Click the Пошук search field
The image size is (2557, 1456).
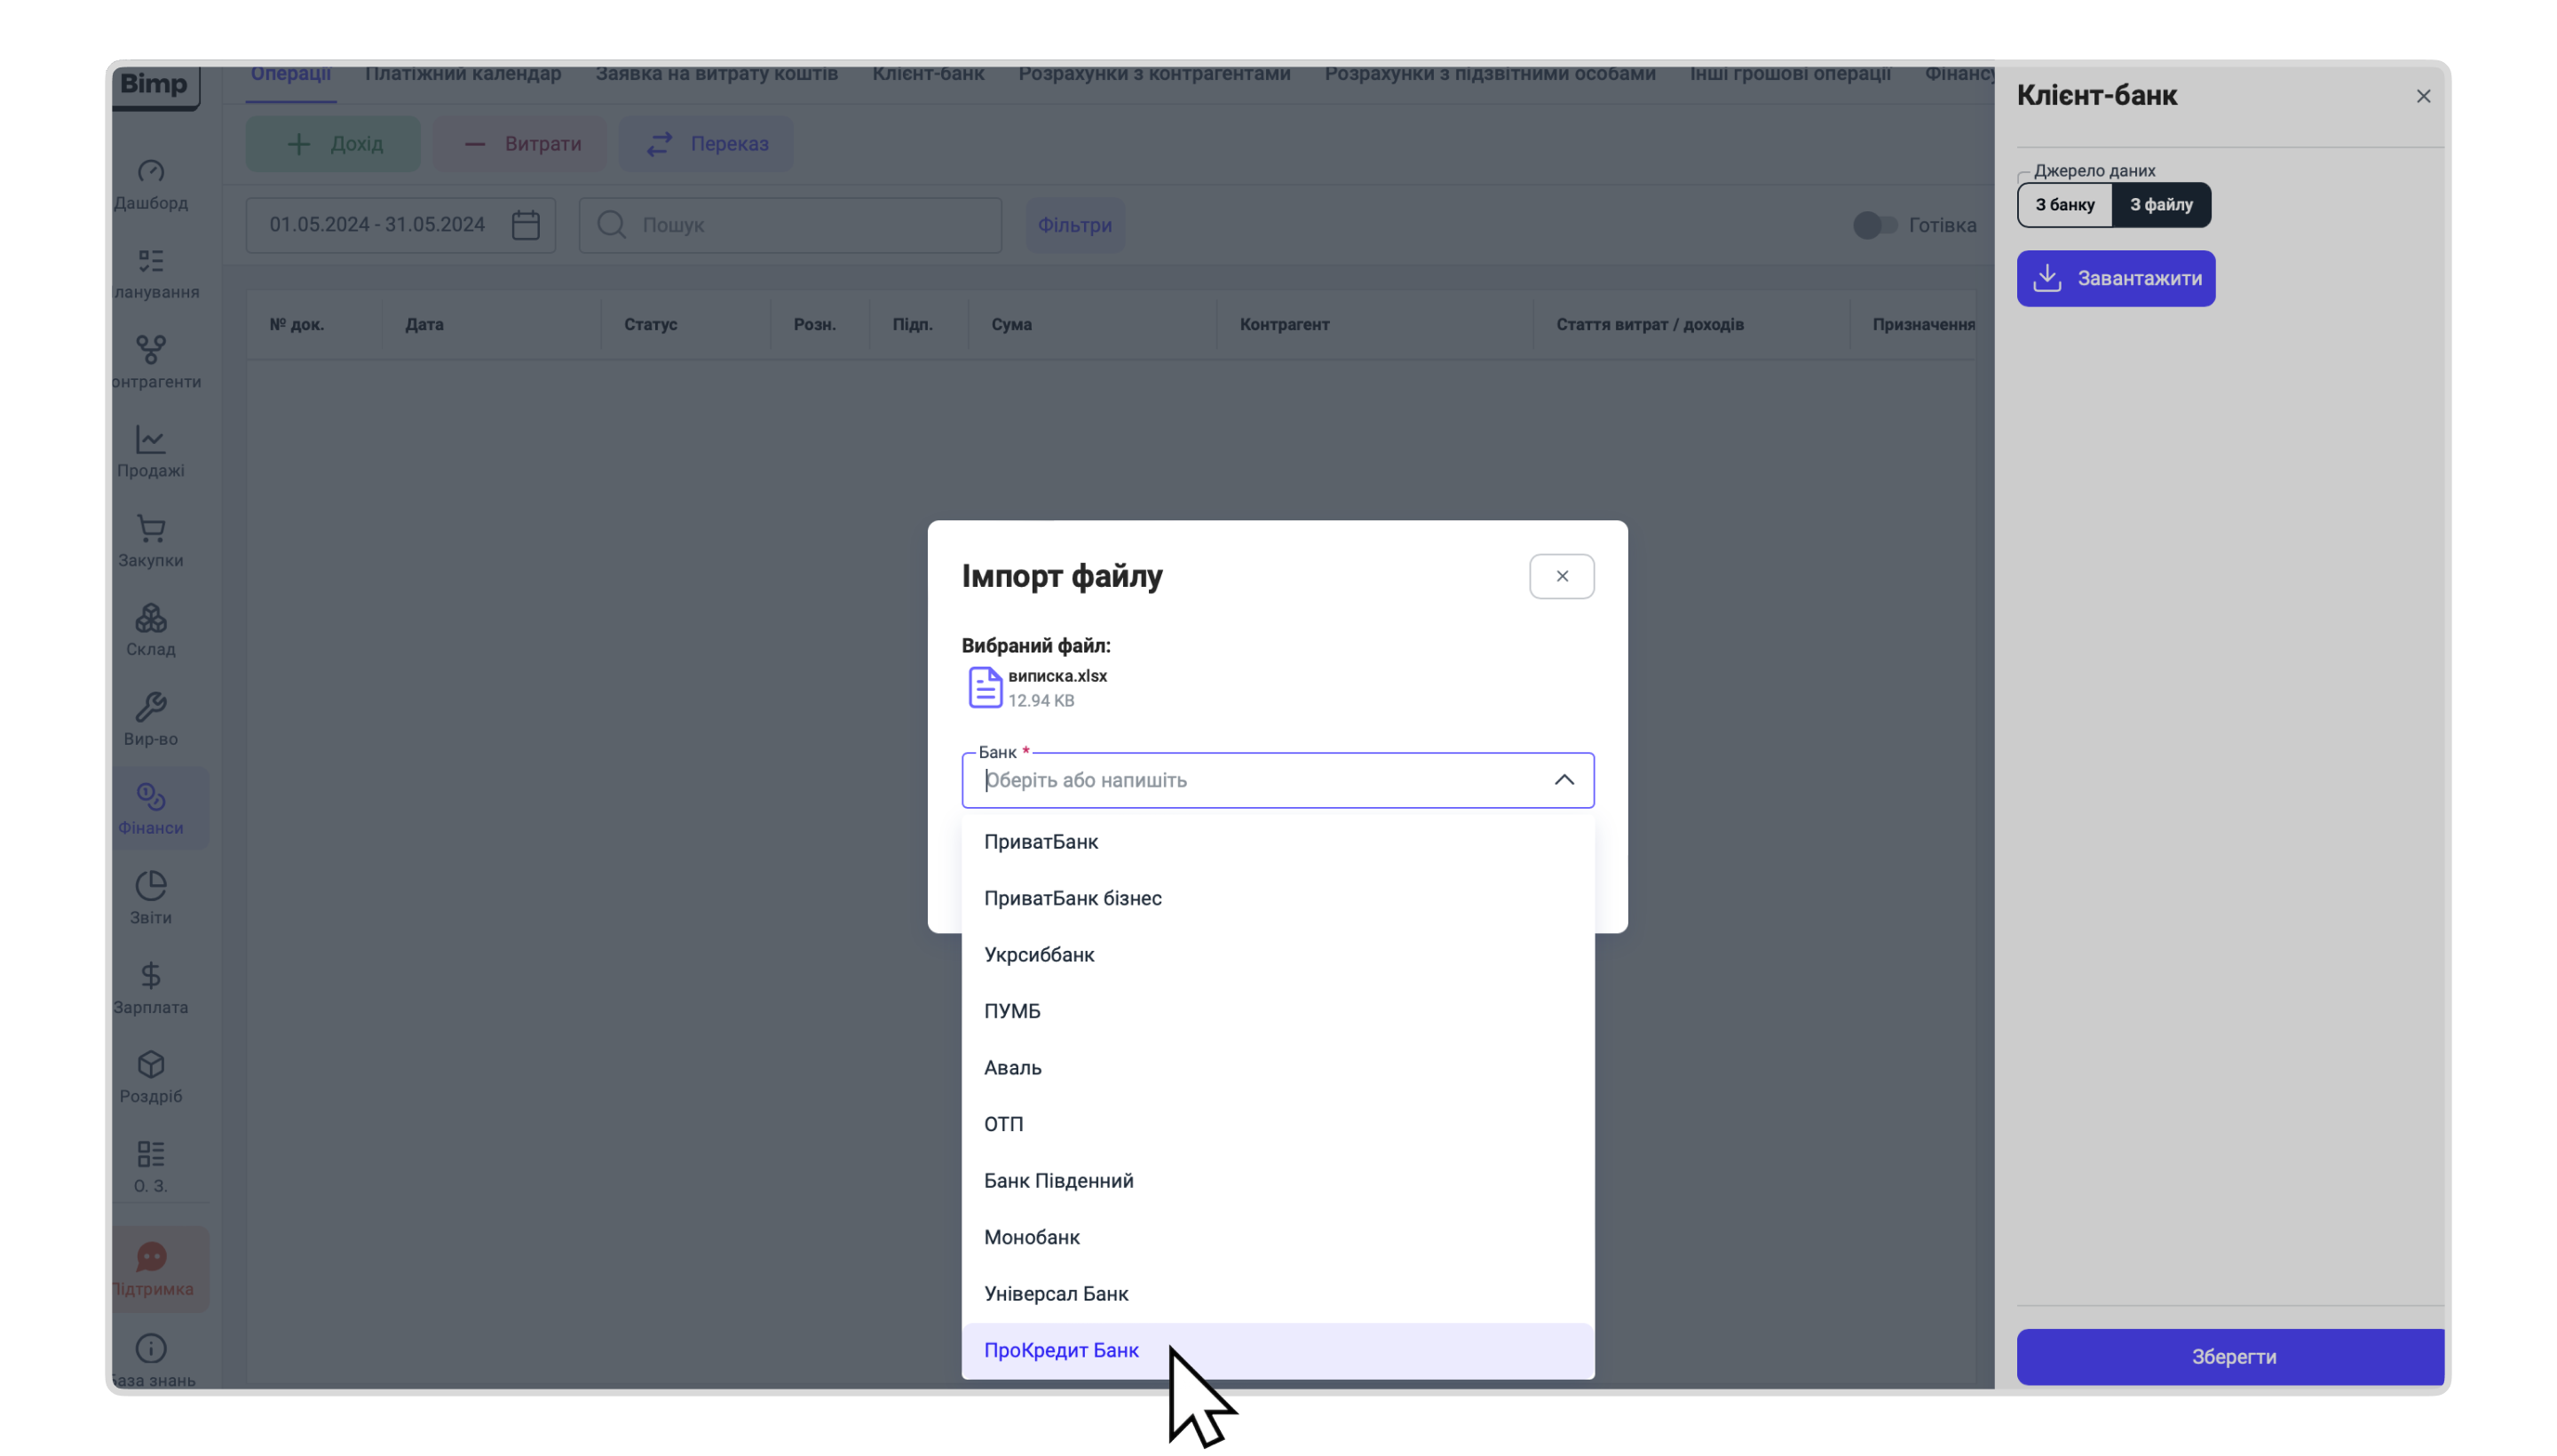791,225
